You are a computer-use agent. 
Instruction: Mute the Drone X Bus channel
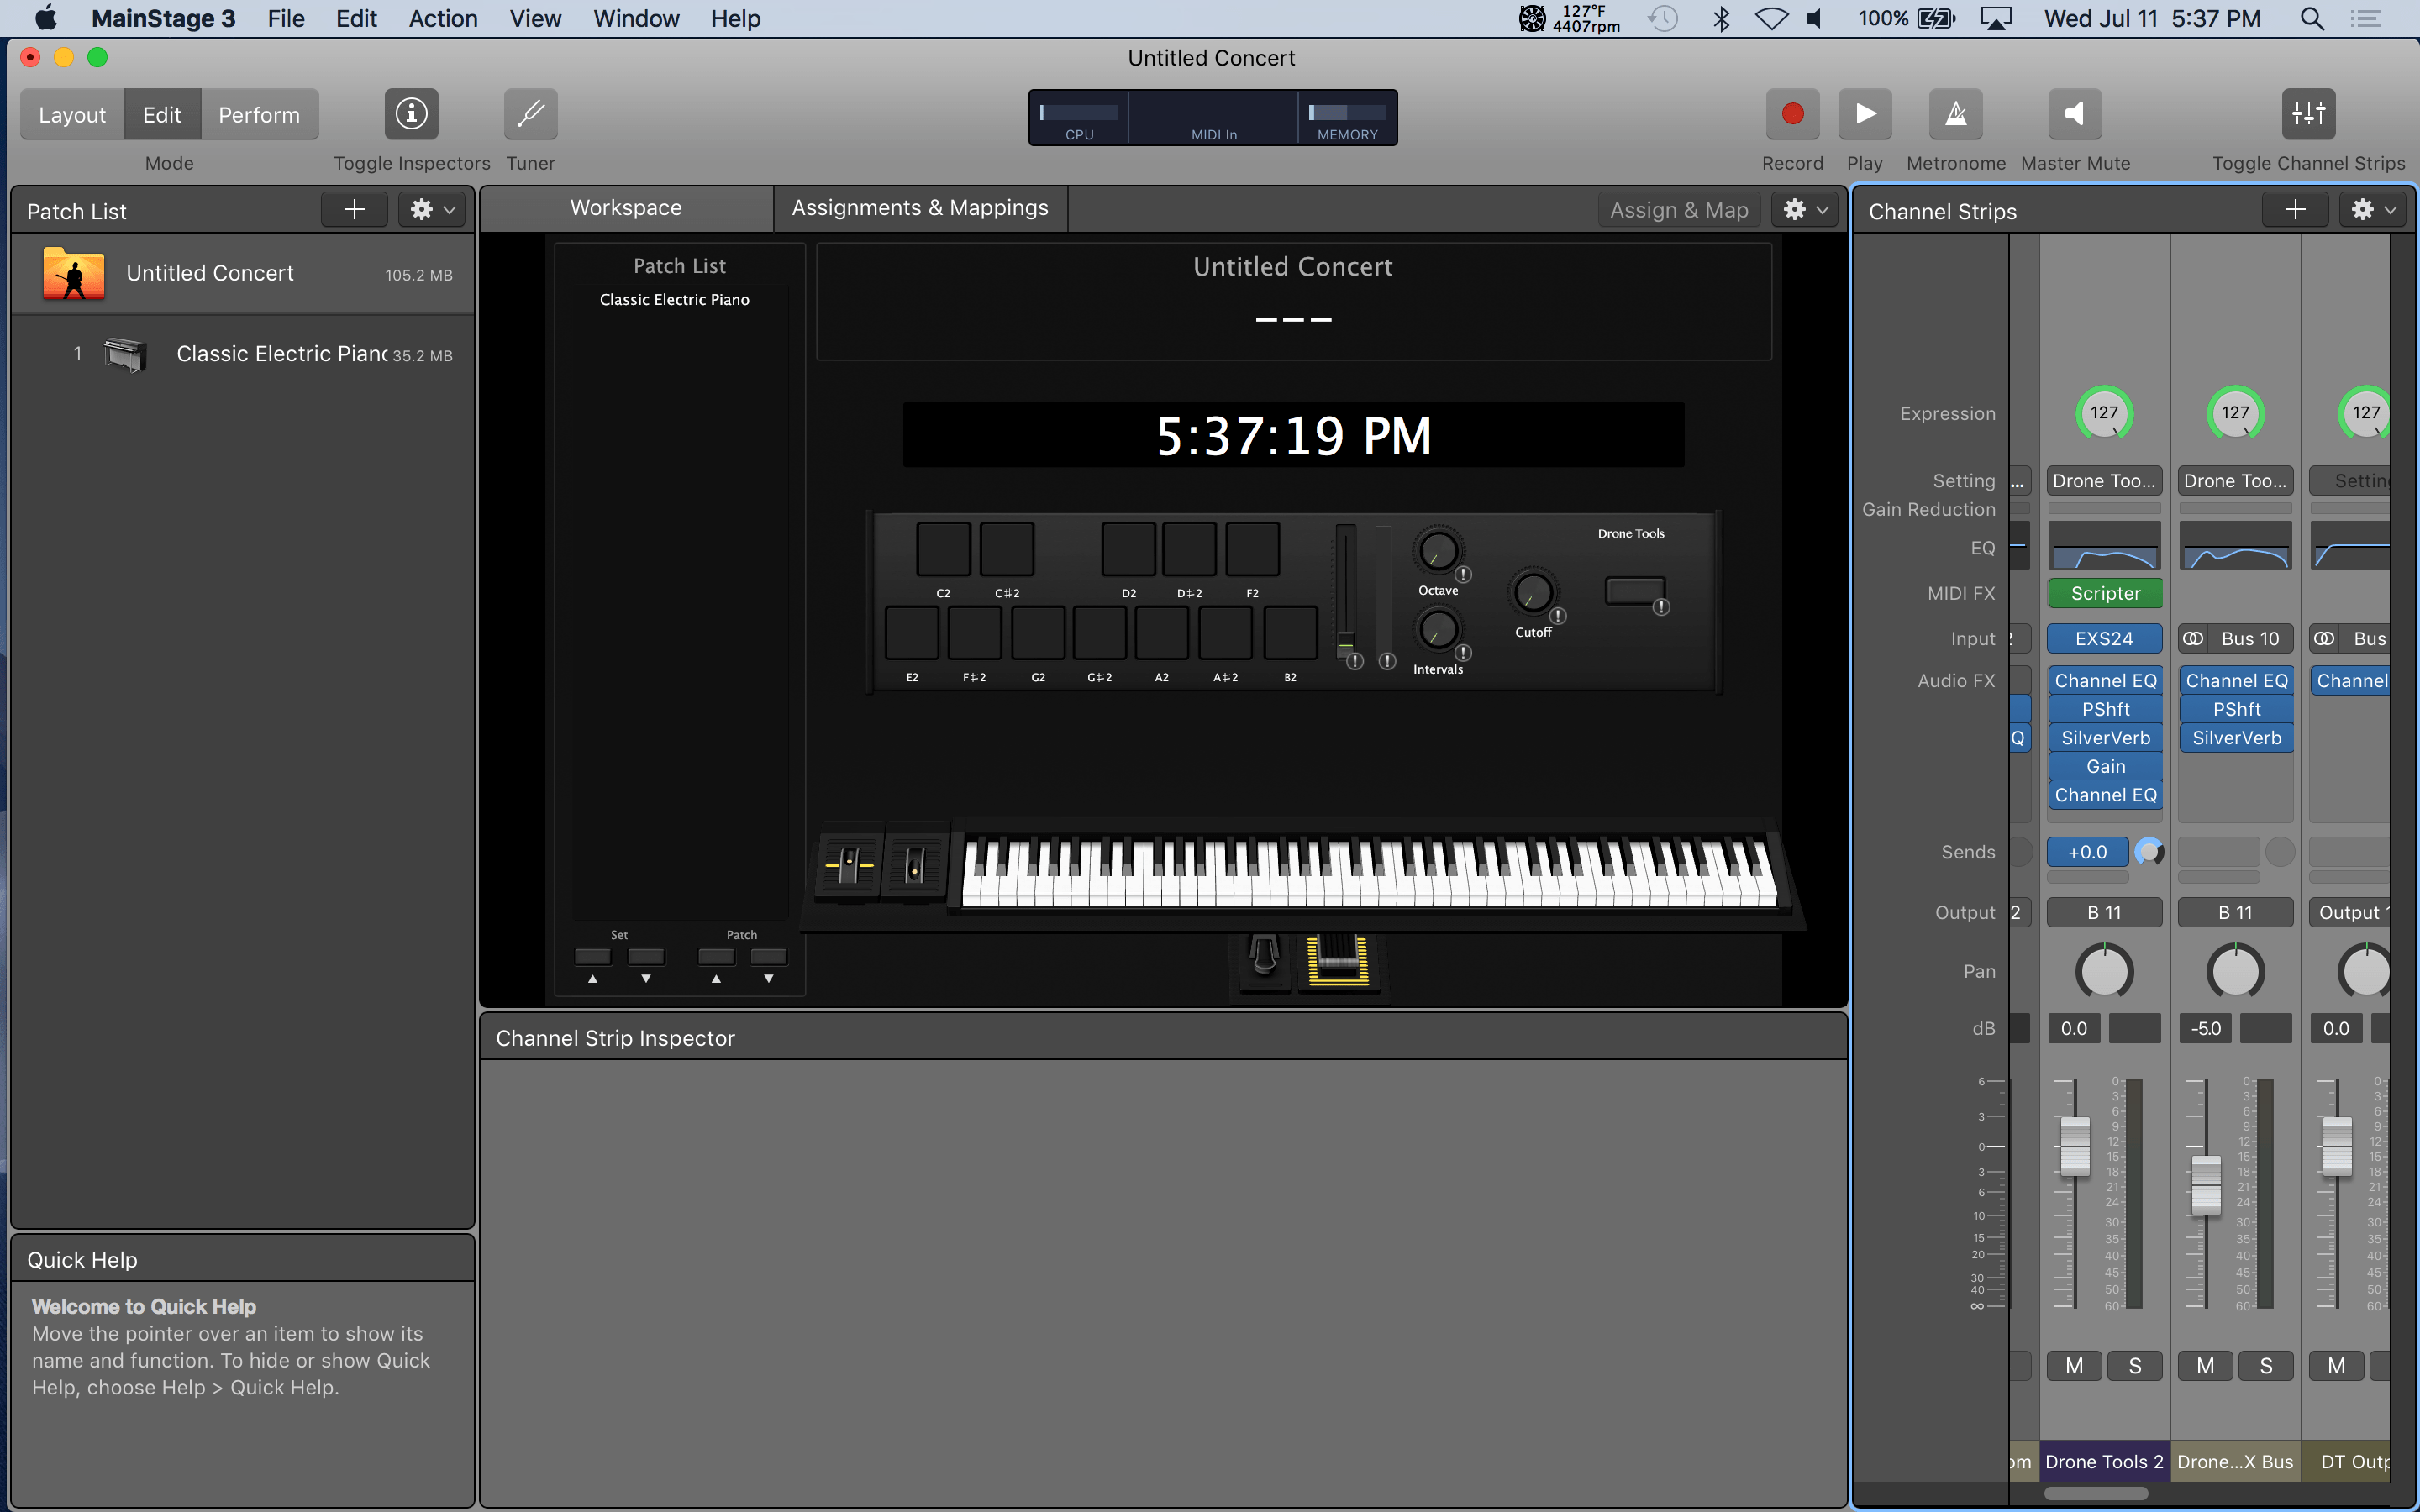tap(2206, 1365)
